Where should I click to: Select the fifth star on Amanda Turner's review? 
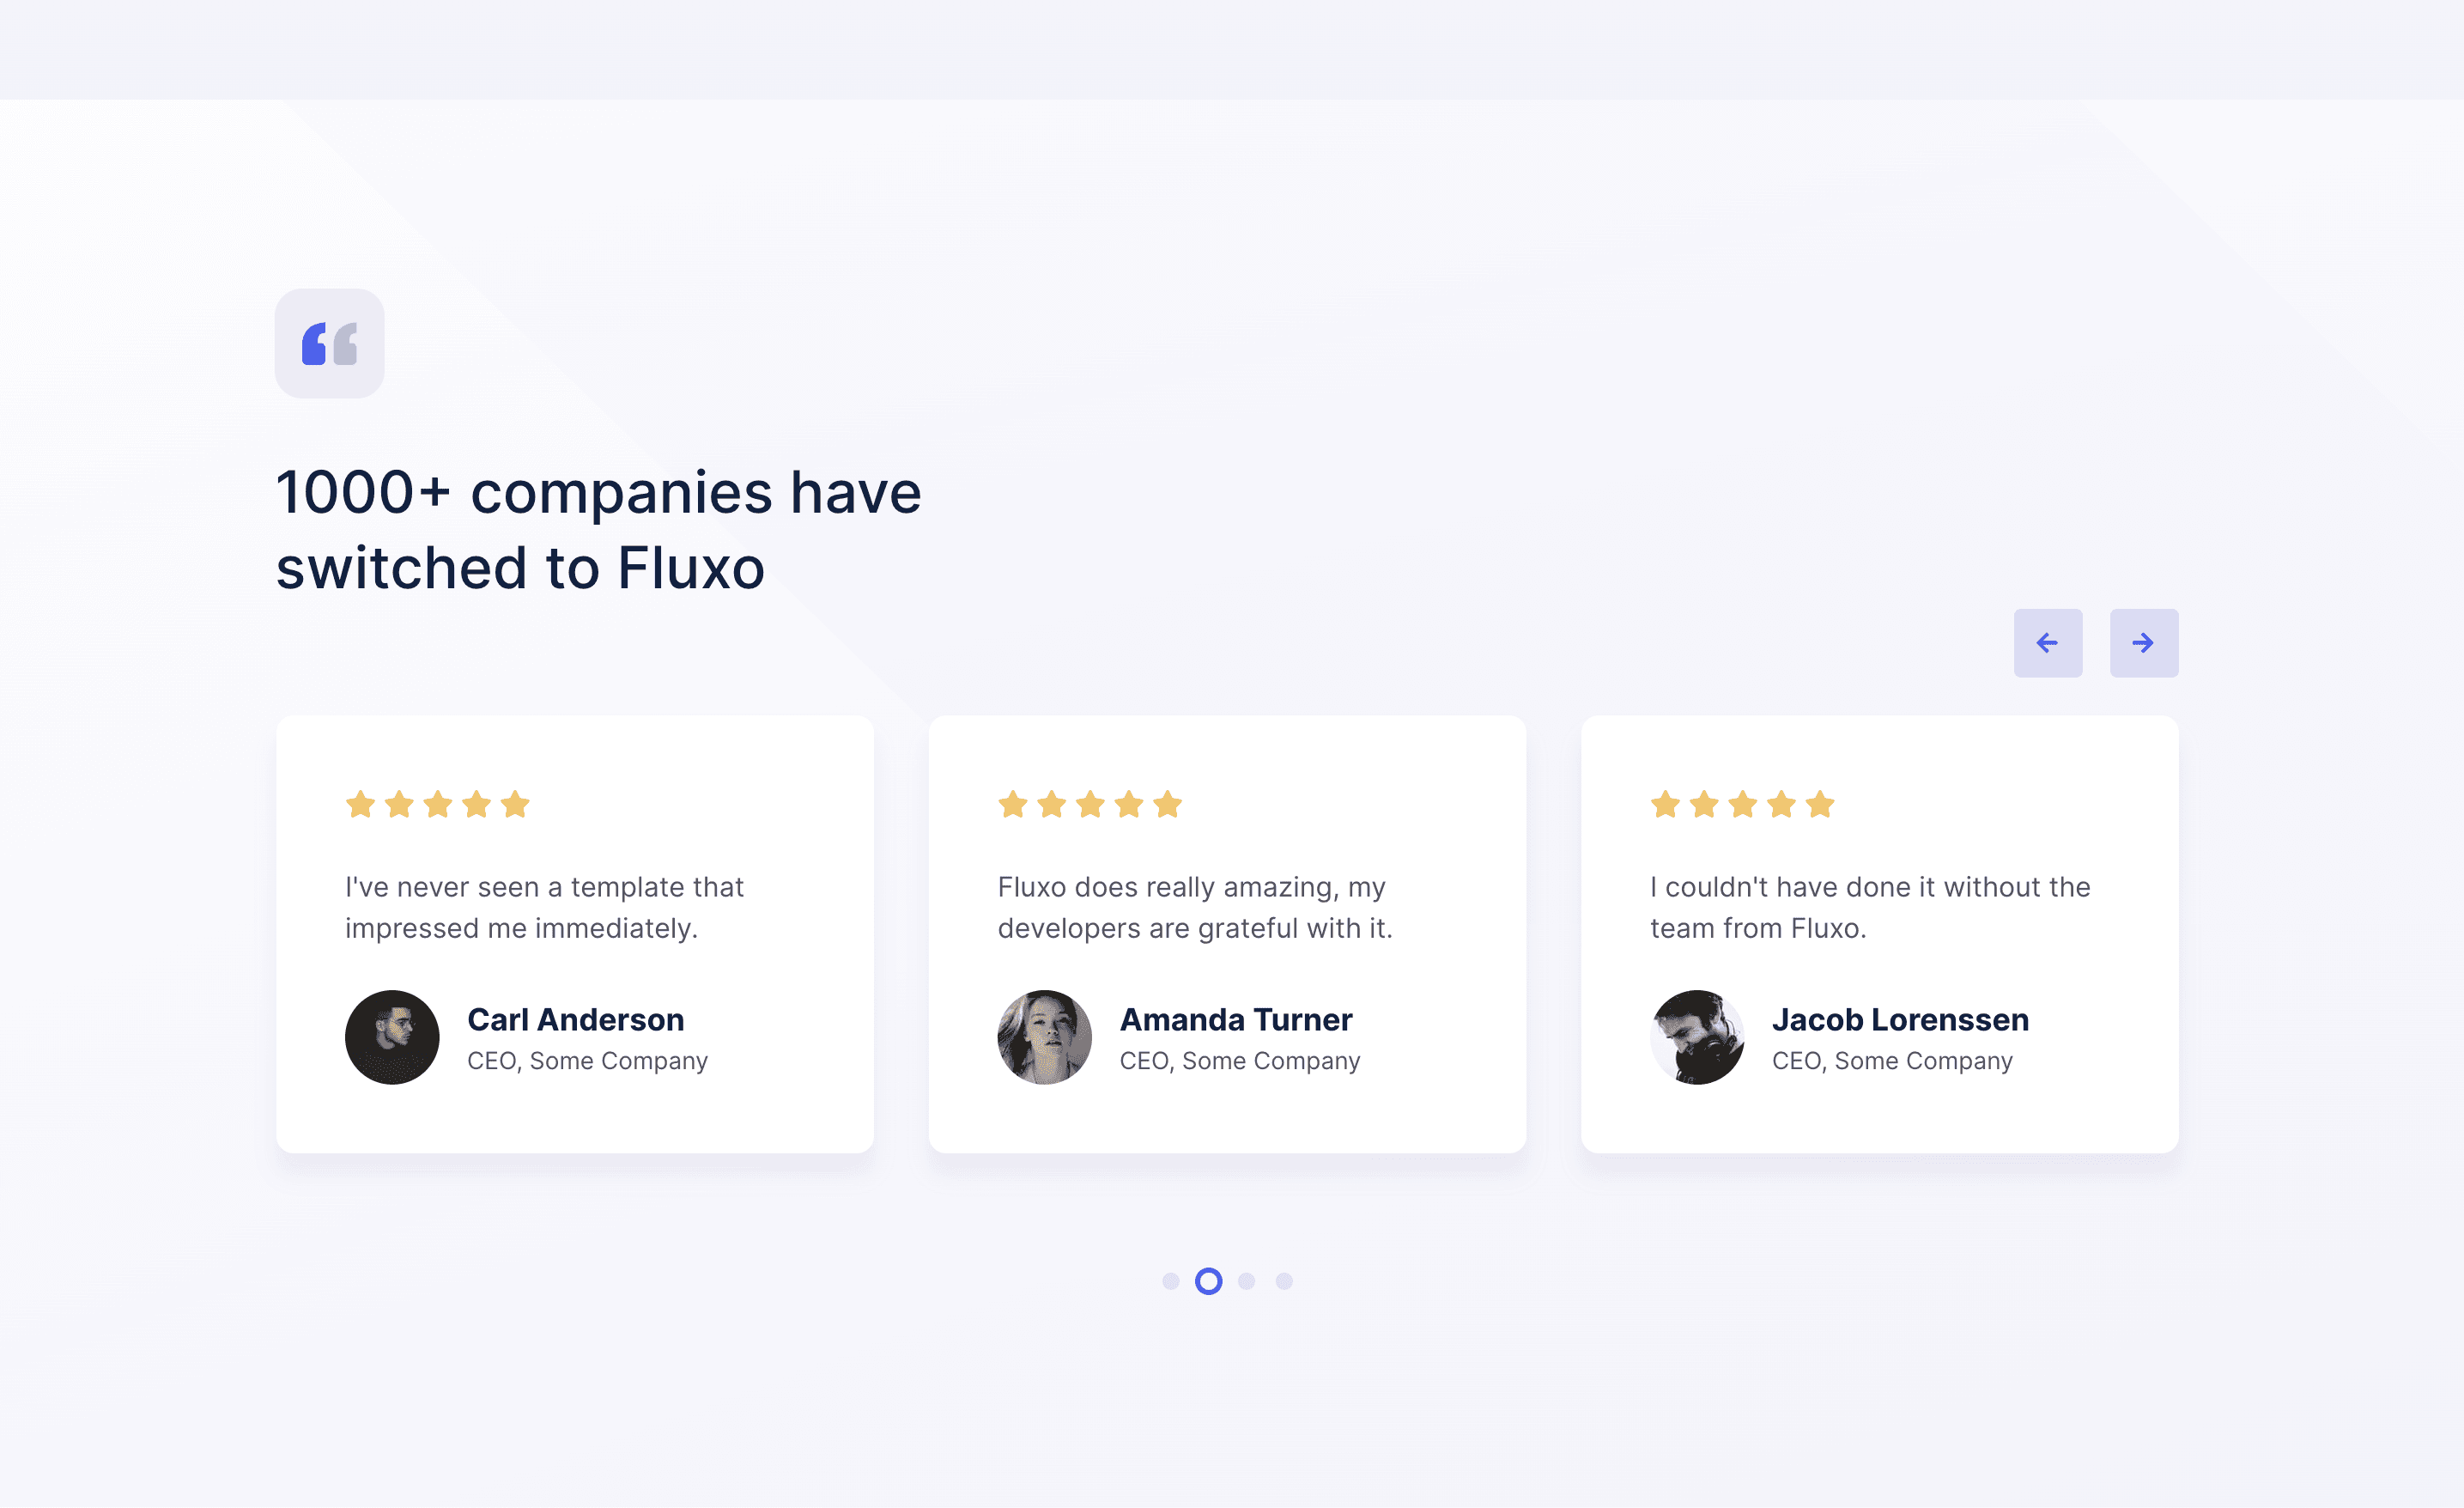click(x=1168, y=803)
